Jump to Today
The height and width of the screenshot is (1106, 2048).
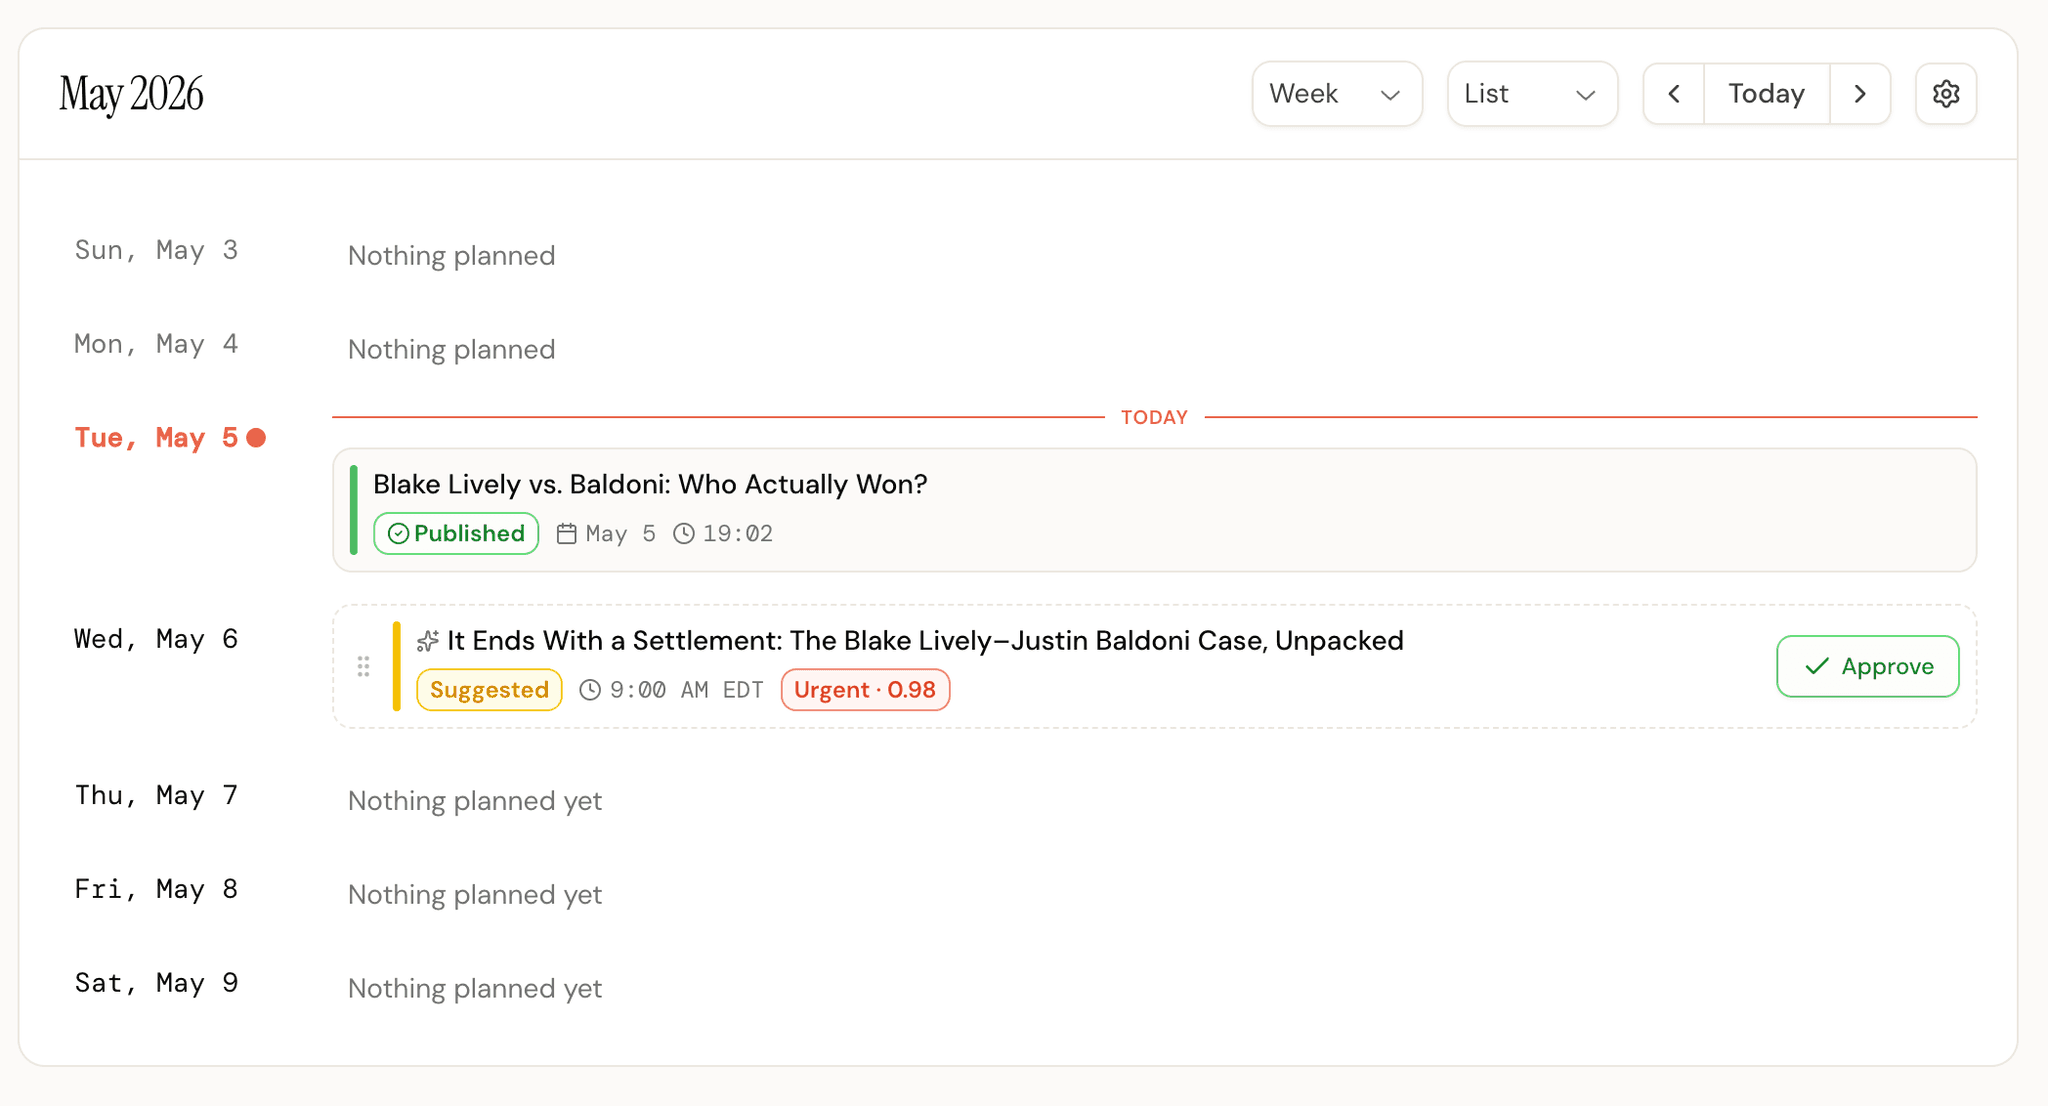click(1767, 94)
